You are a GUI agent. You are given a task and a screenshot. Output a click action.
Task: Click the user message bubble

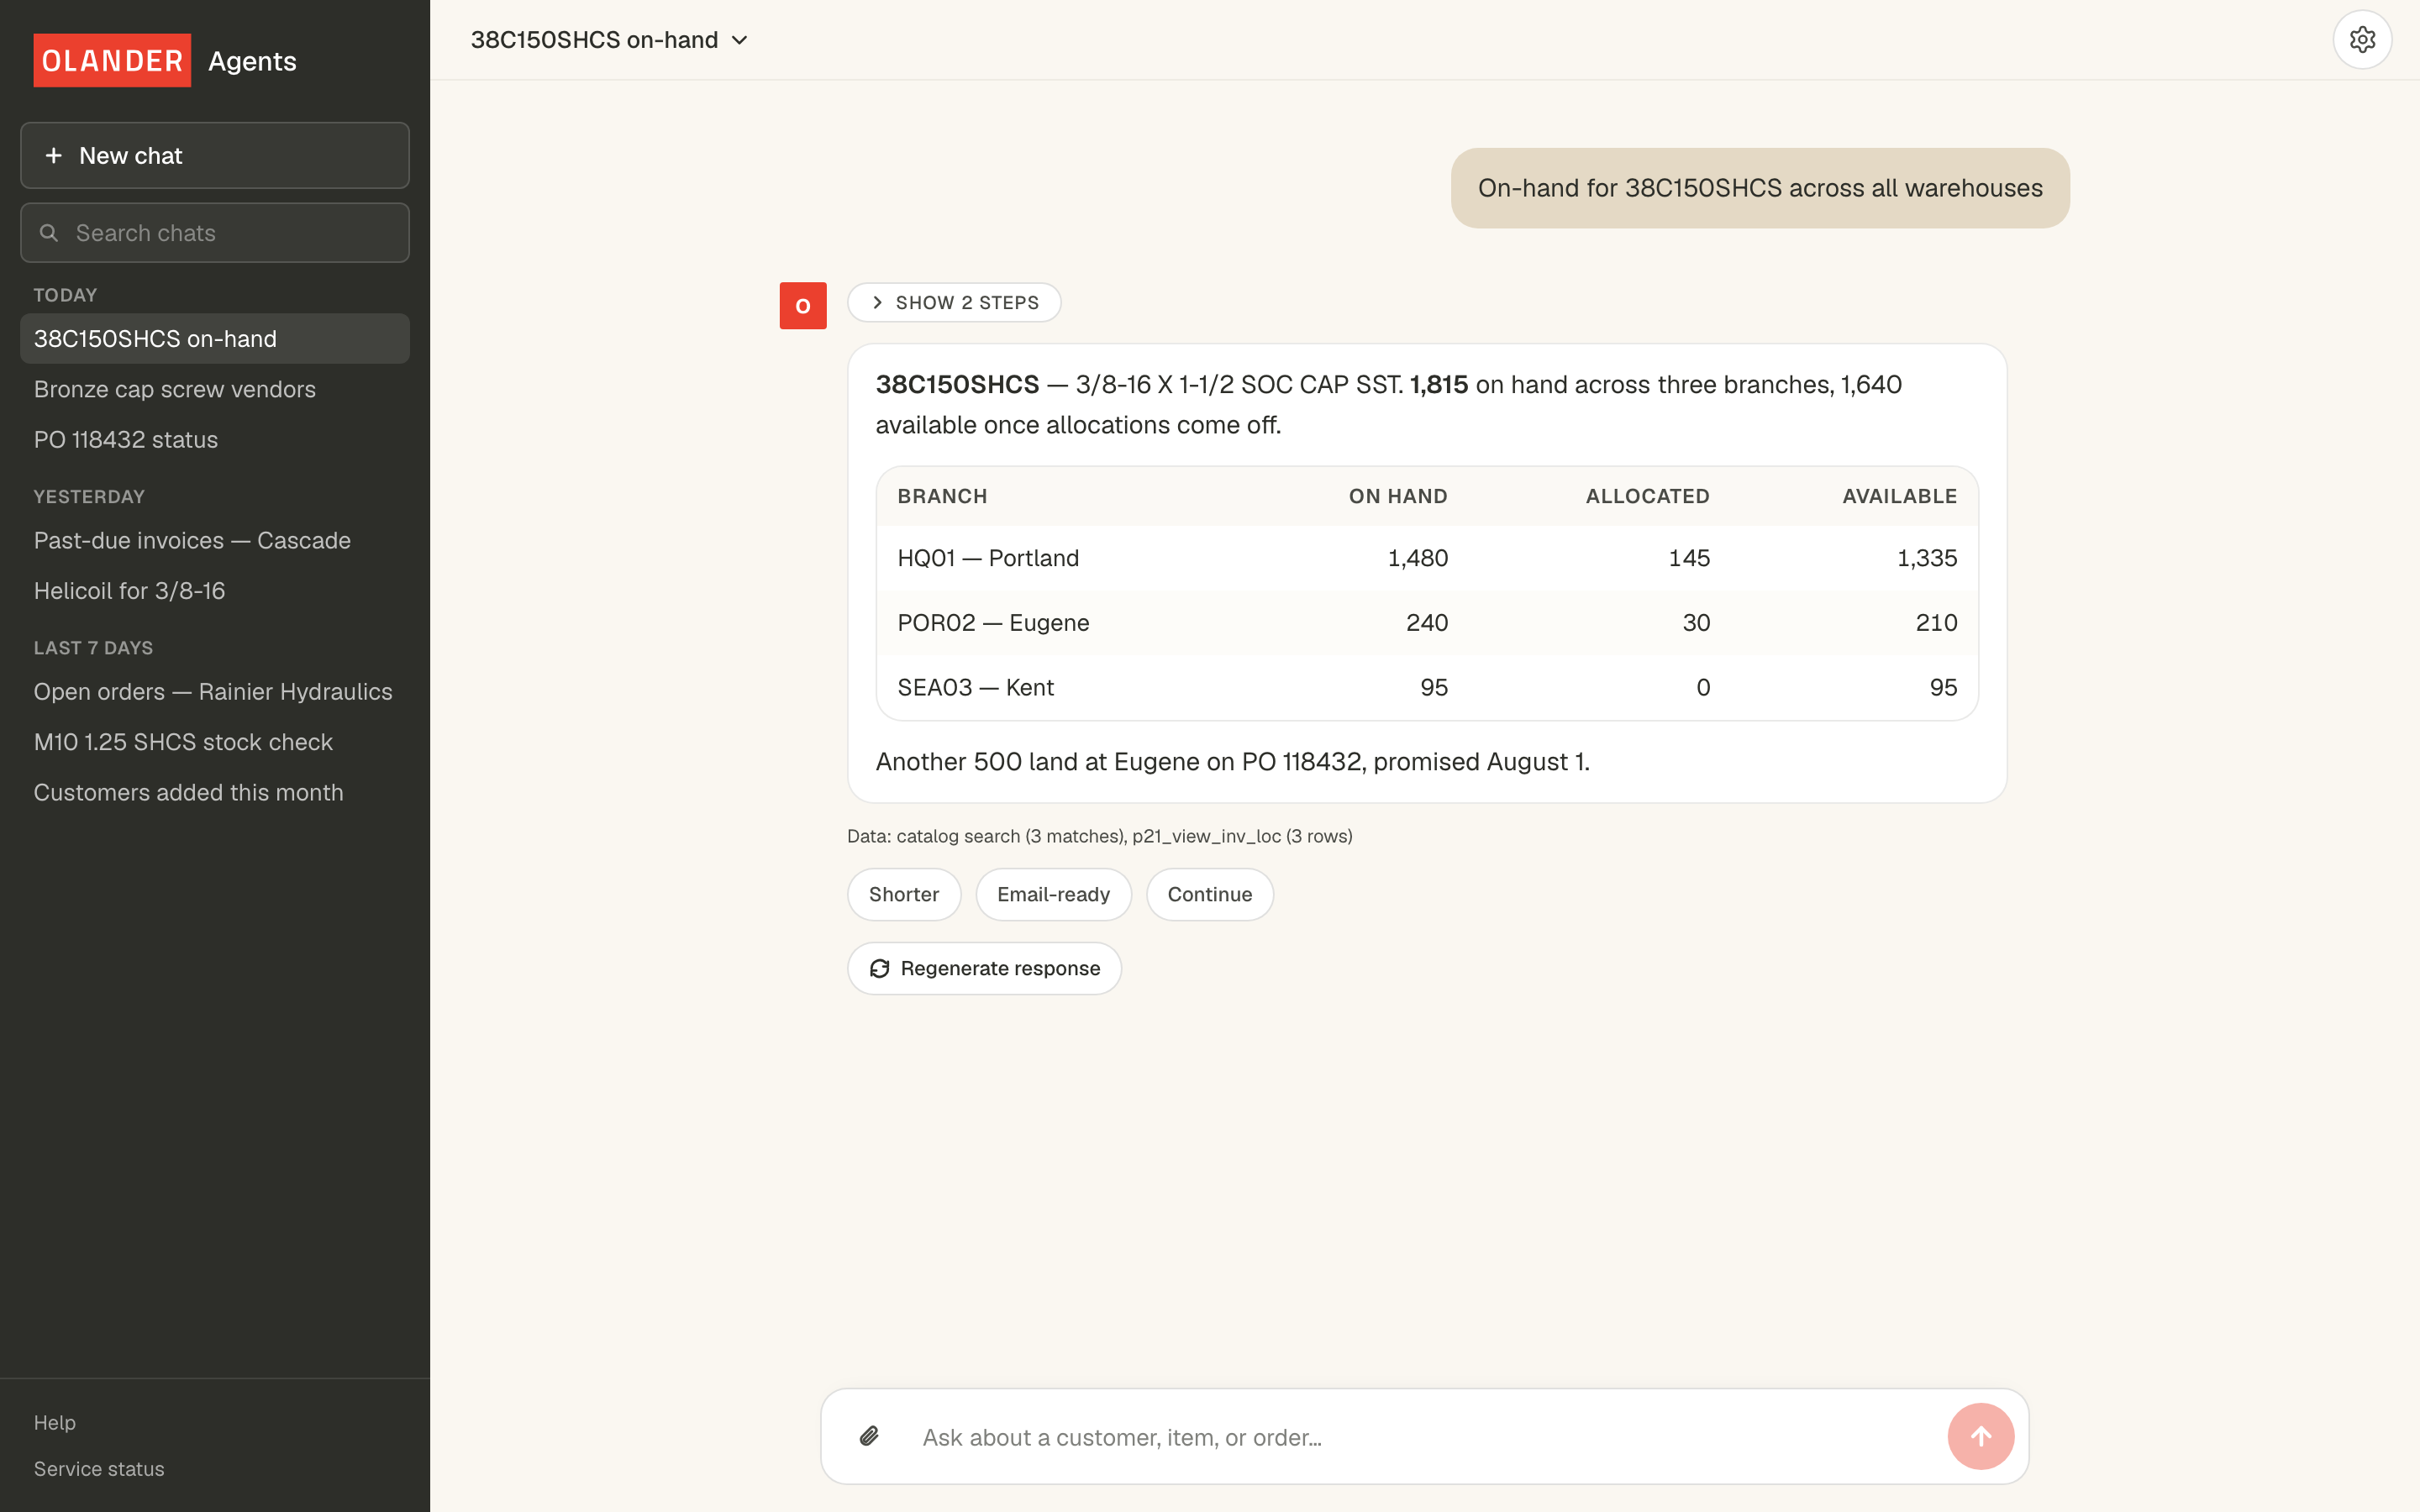click(1760, 188)
